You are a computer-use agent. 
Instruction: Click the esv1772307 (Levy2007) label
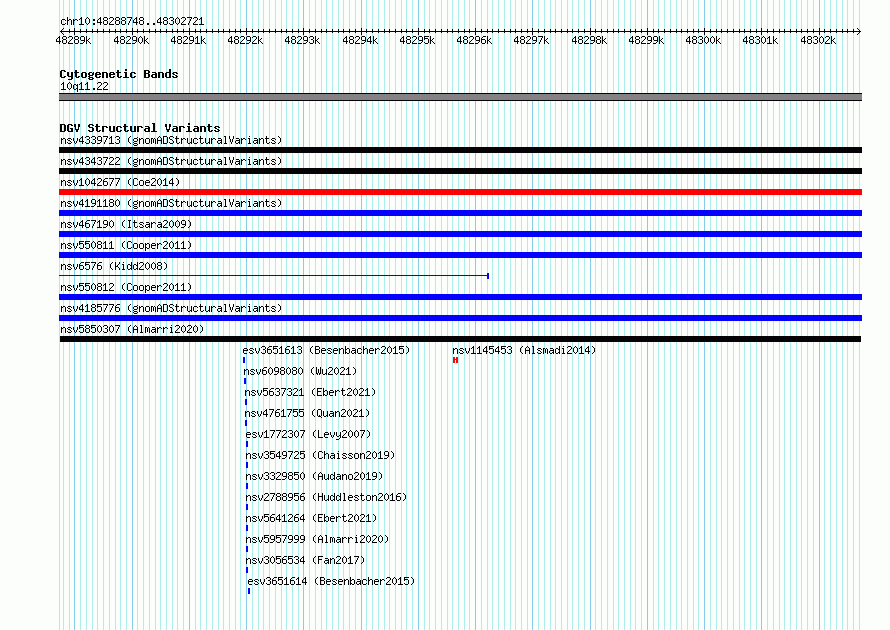tap(308, 434)
